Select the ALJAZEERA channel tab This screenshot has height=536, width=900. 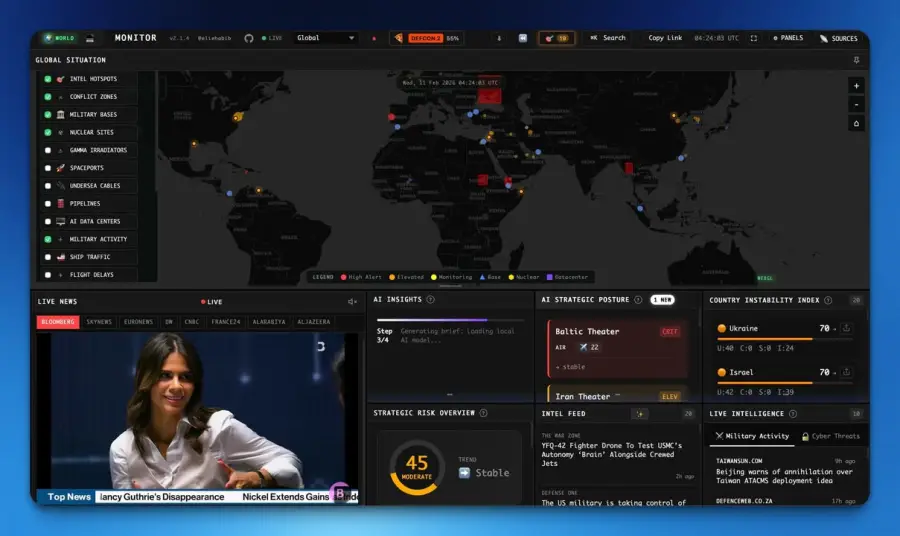pyautogui.click(x=313, y=322)
